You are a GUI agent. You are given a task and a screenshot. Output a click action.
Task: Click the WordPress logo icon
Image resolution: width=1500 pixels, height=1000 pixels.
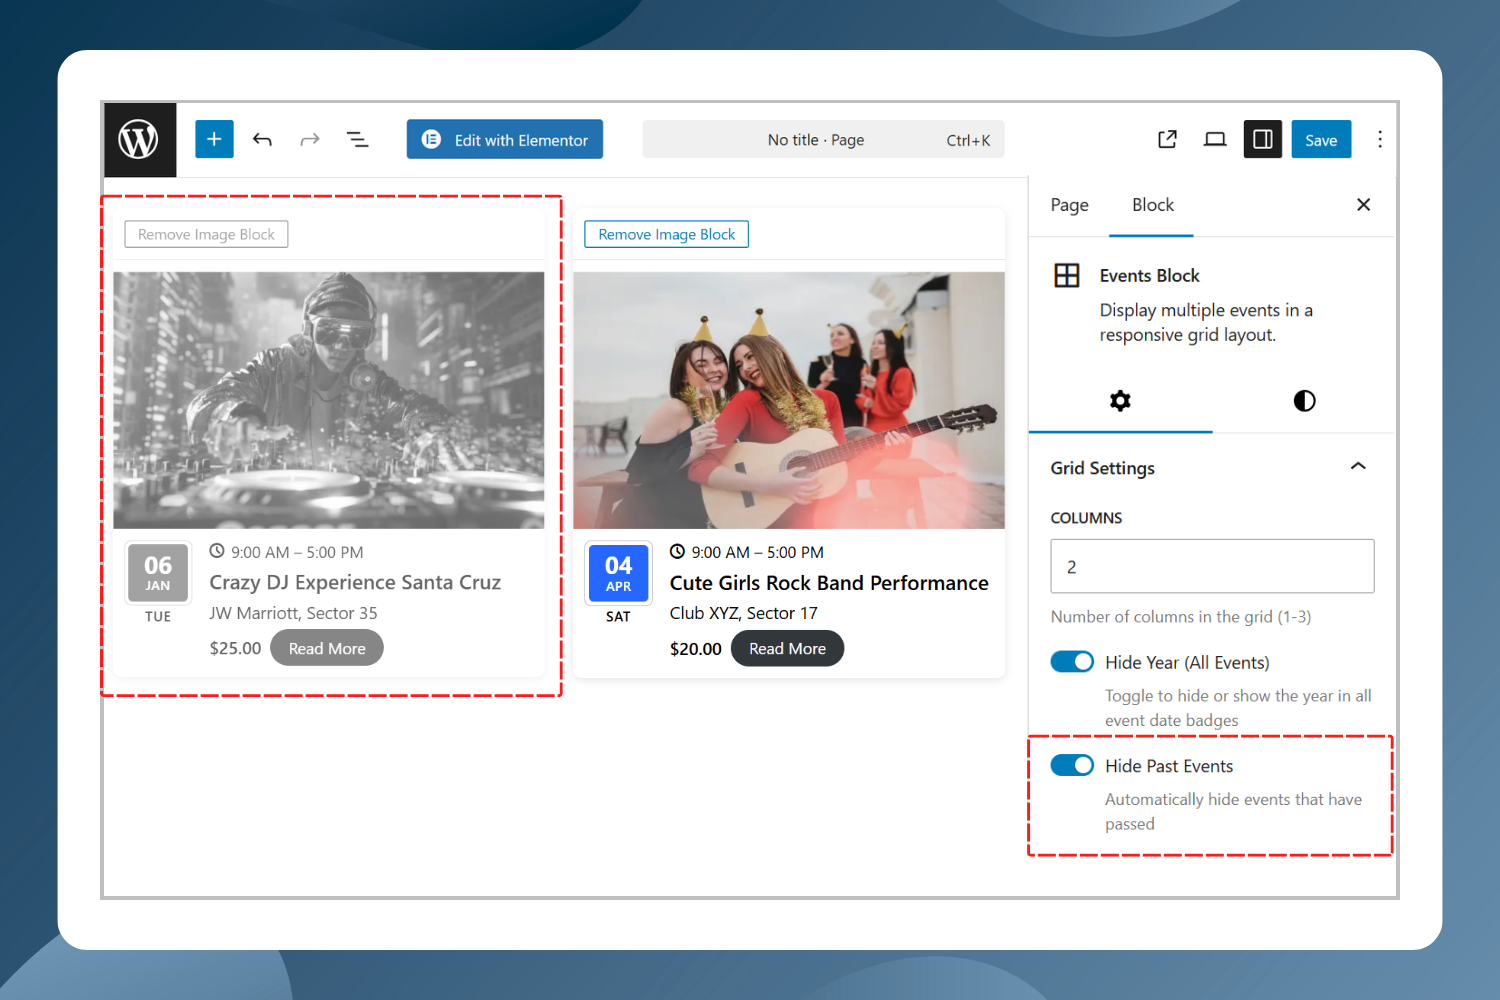(139, 140)
